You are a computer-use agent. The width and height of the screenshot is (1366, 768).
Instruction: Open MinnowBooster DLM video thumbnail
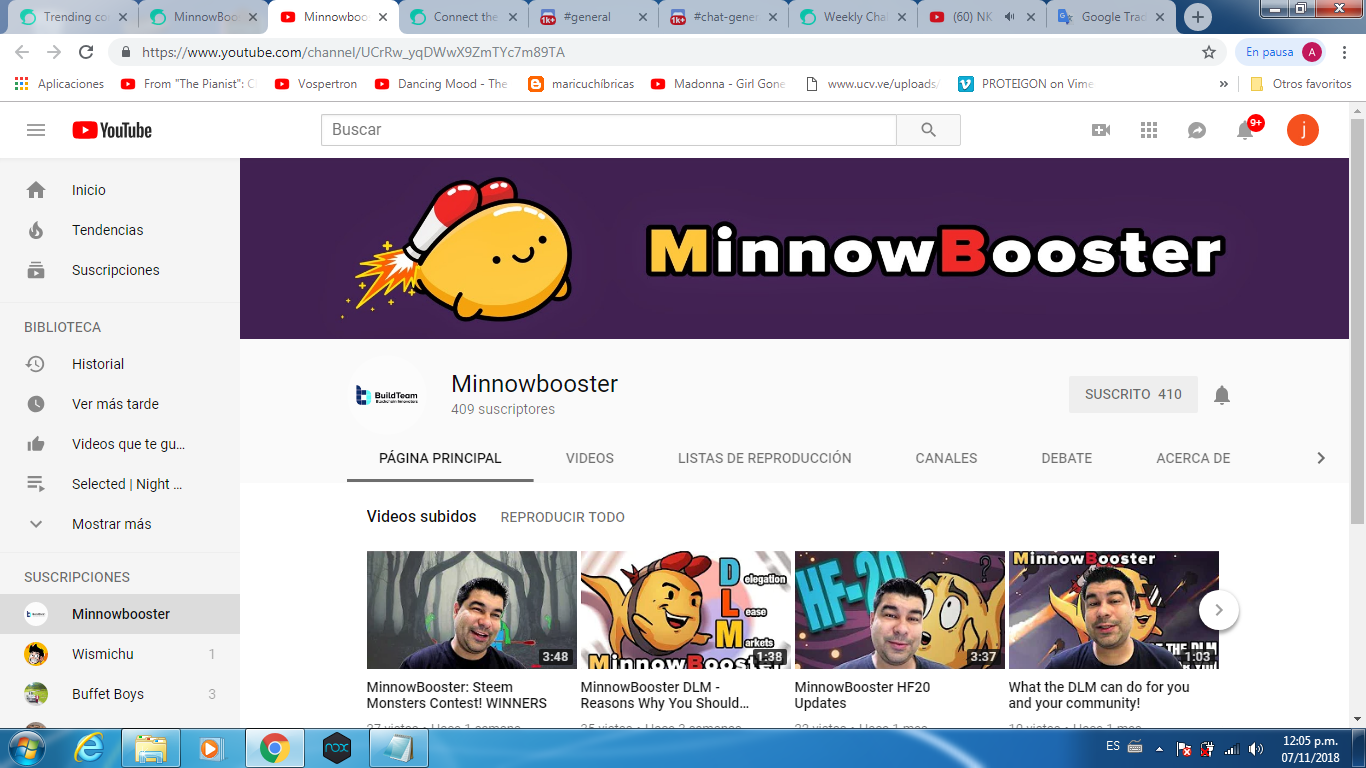[686, 610]
